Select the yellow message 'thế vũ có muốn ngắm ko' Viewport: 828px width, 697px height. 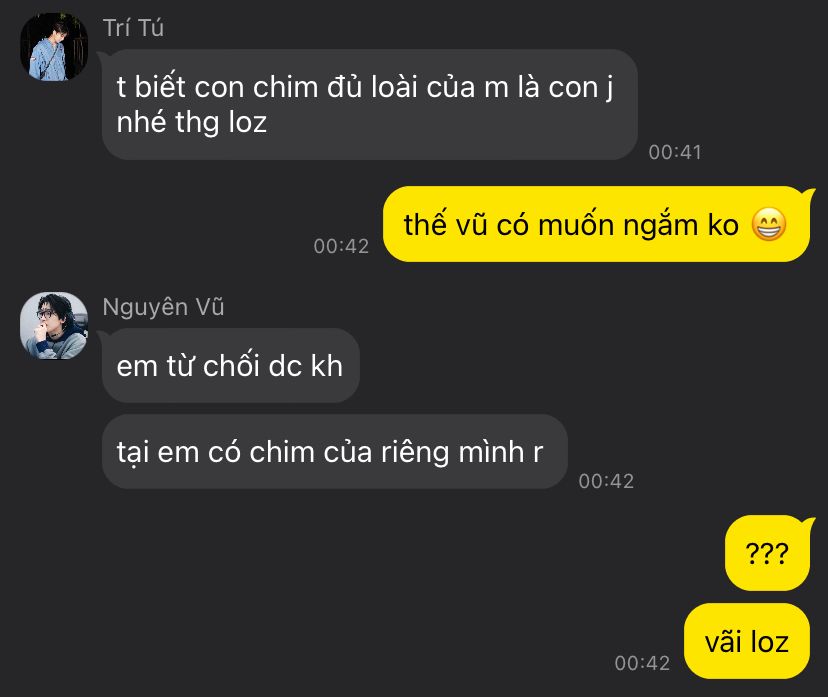click(596, 224)
